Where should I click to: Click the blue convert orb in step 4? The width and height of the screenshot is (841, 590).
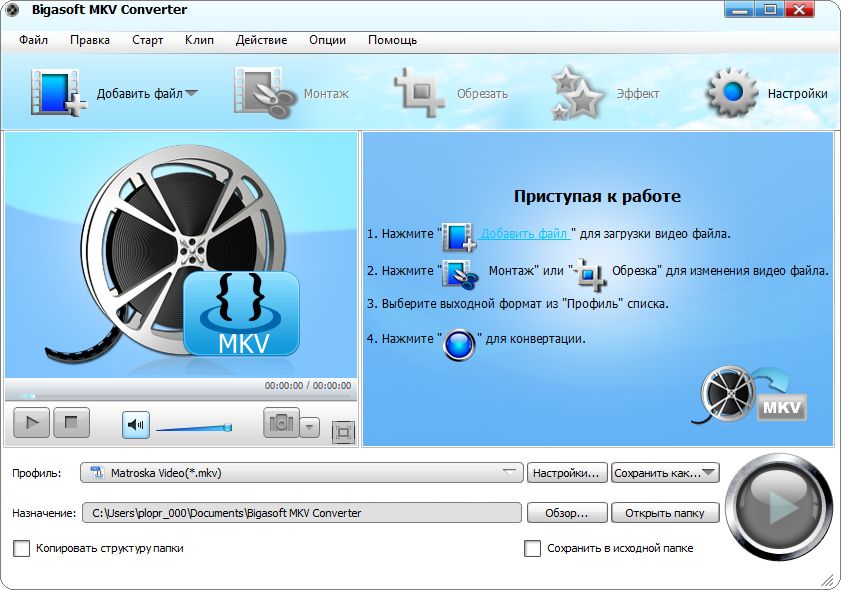[459, 345]
